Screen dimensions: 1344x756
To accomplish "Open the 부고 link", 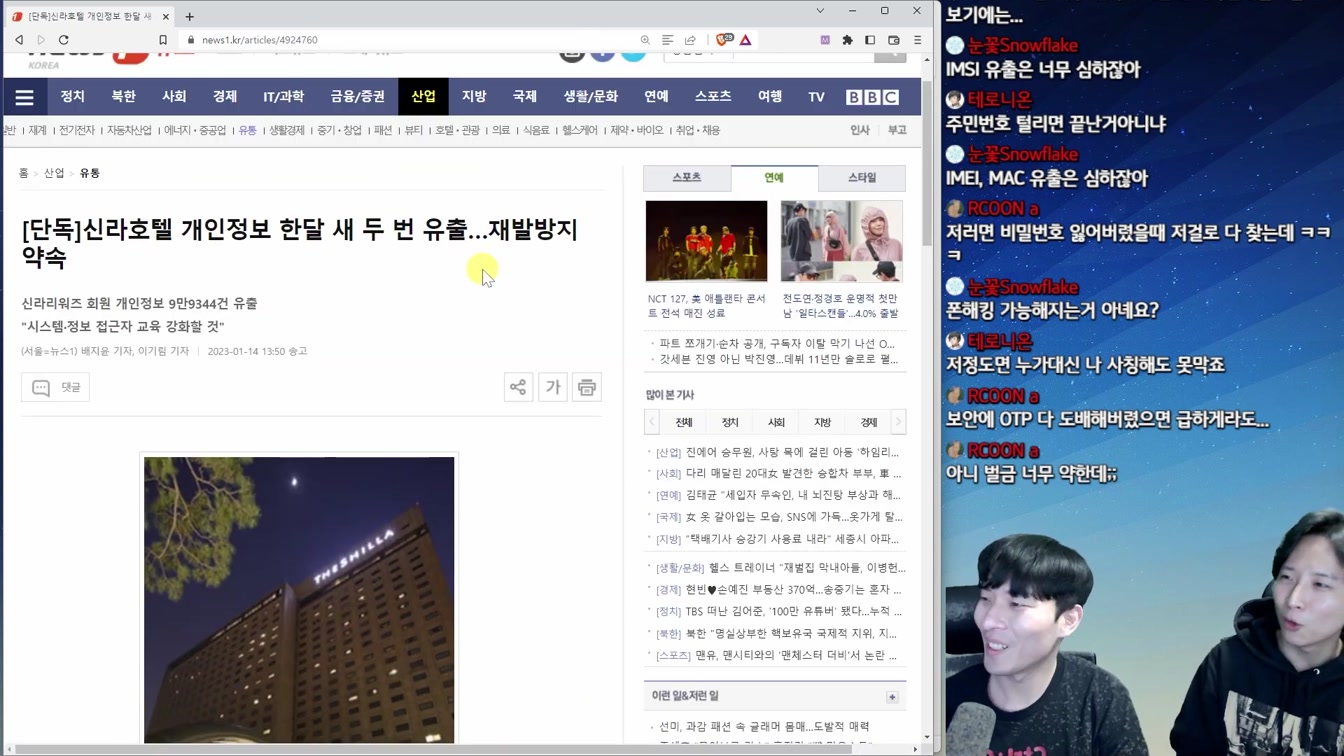I will click(x=897, y=130).
